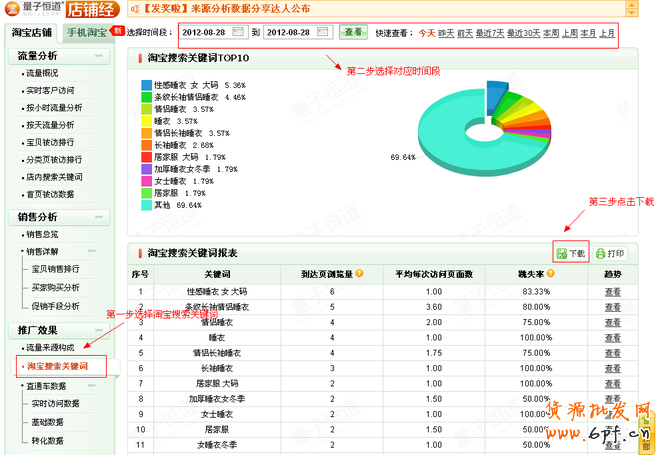Open 促销手段分析 submenu item
Image resolution: width=660 pixels, height=455 pixels.
56,306
